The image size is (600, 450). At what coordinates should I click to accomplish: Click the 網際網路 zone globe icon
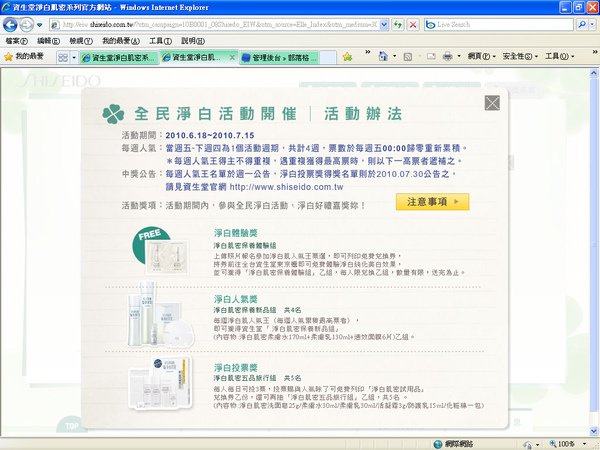click(x=438, y=444)
